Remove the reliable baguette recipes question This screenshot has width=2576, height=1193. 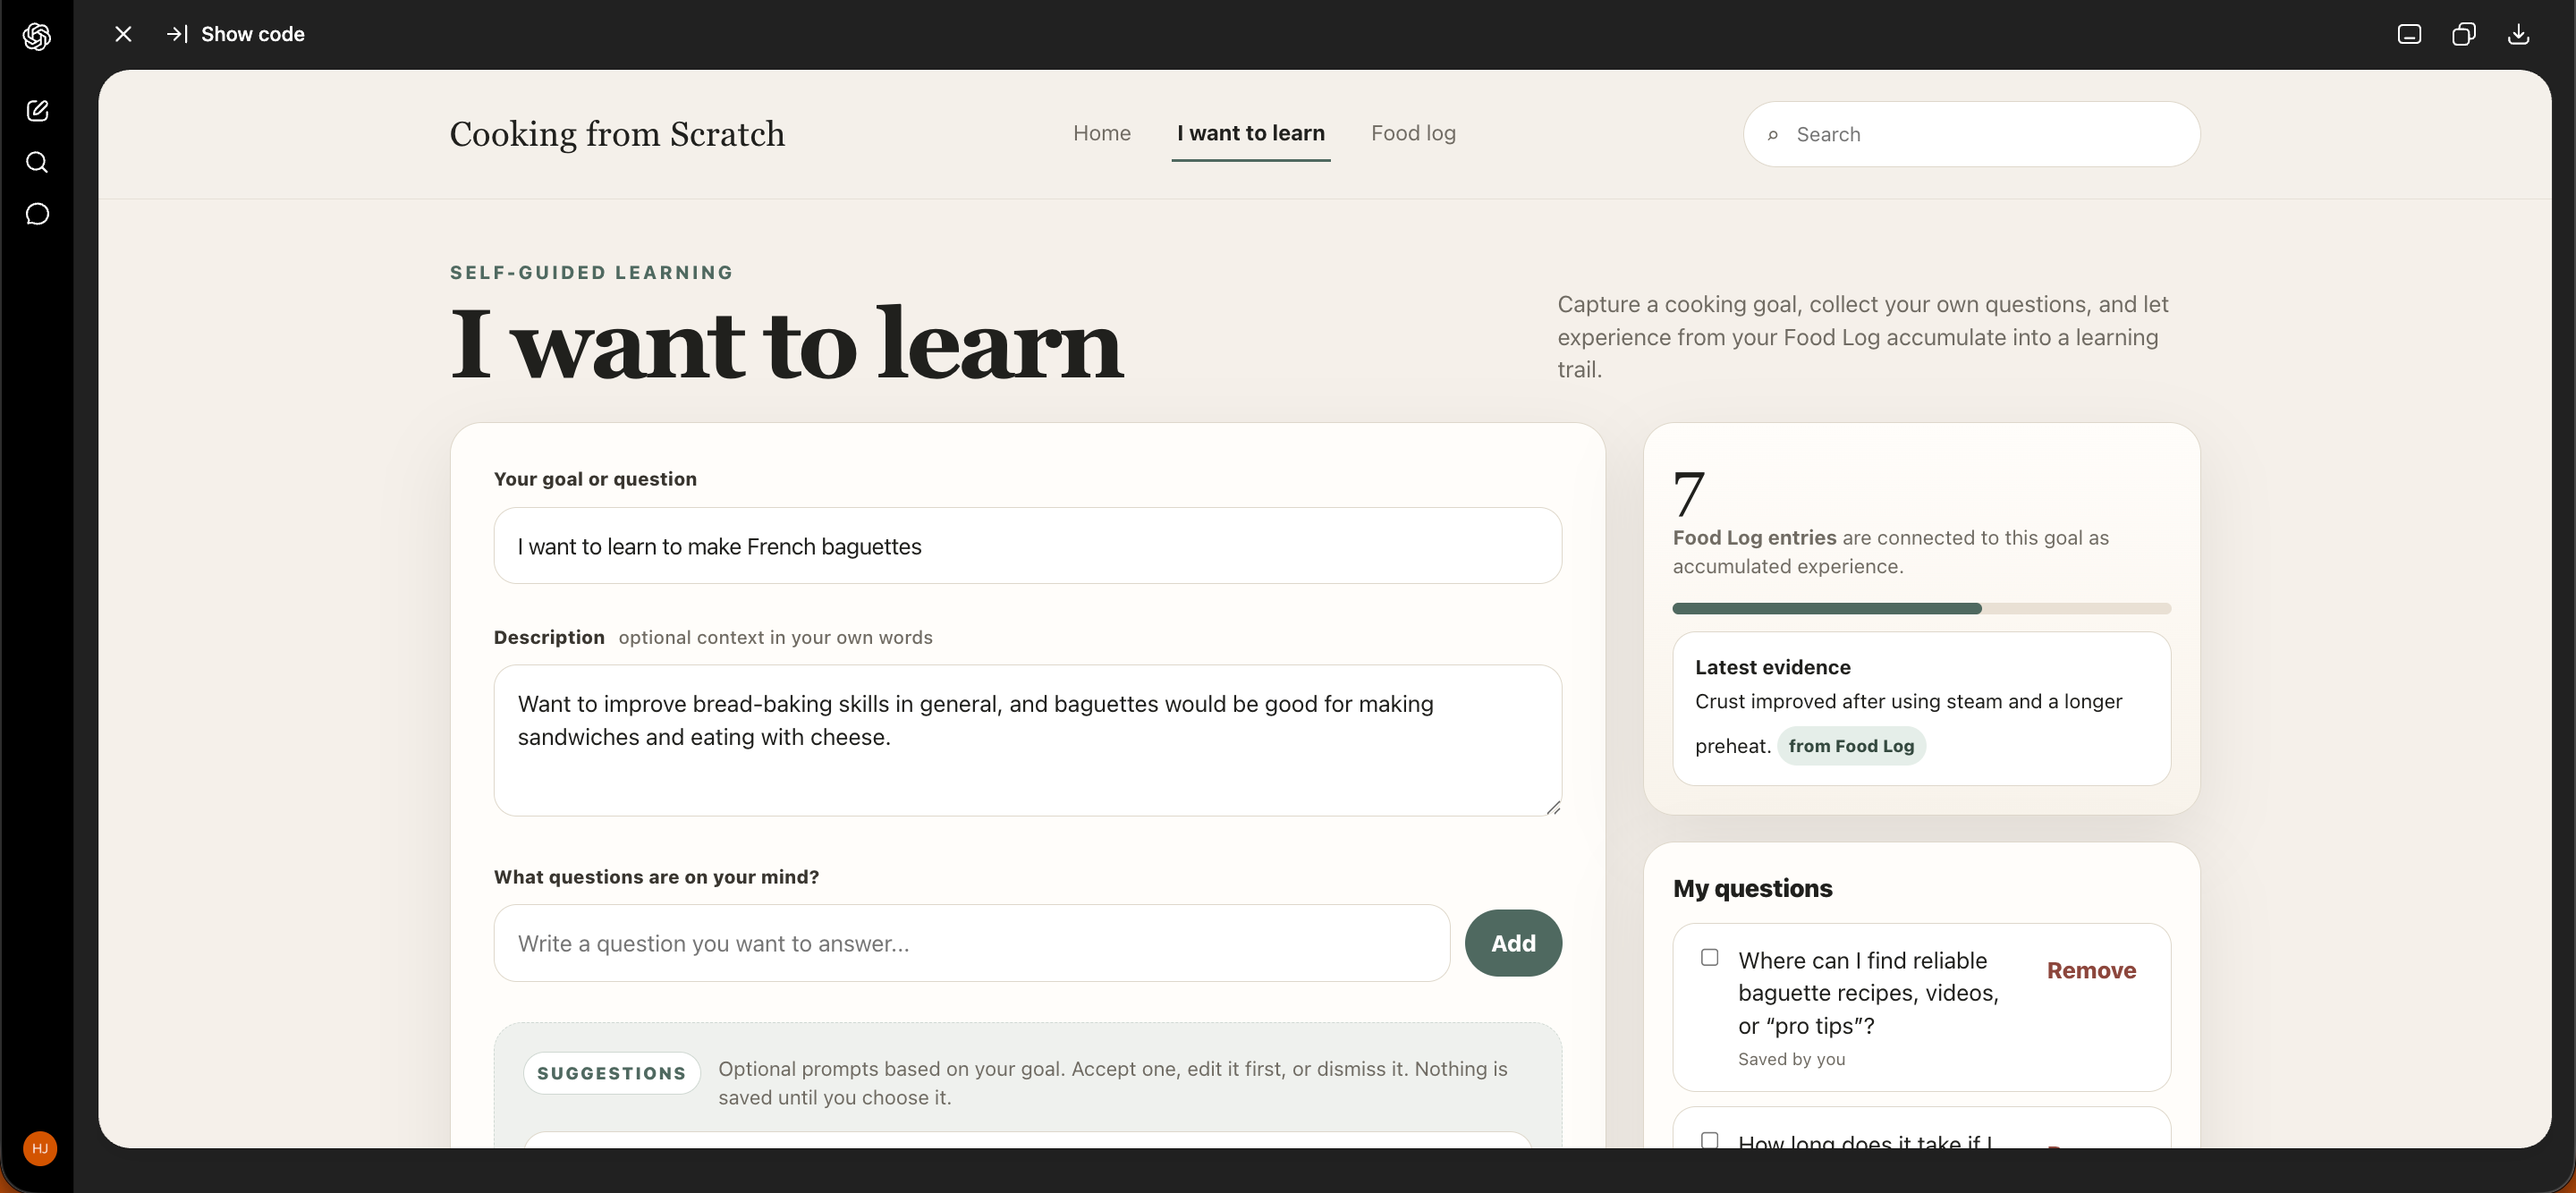[2091, 970]
